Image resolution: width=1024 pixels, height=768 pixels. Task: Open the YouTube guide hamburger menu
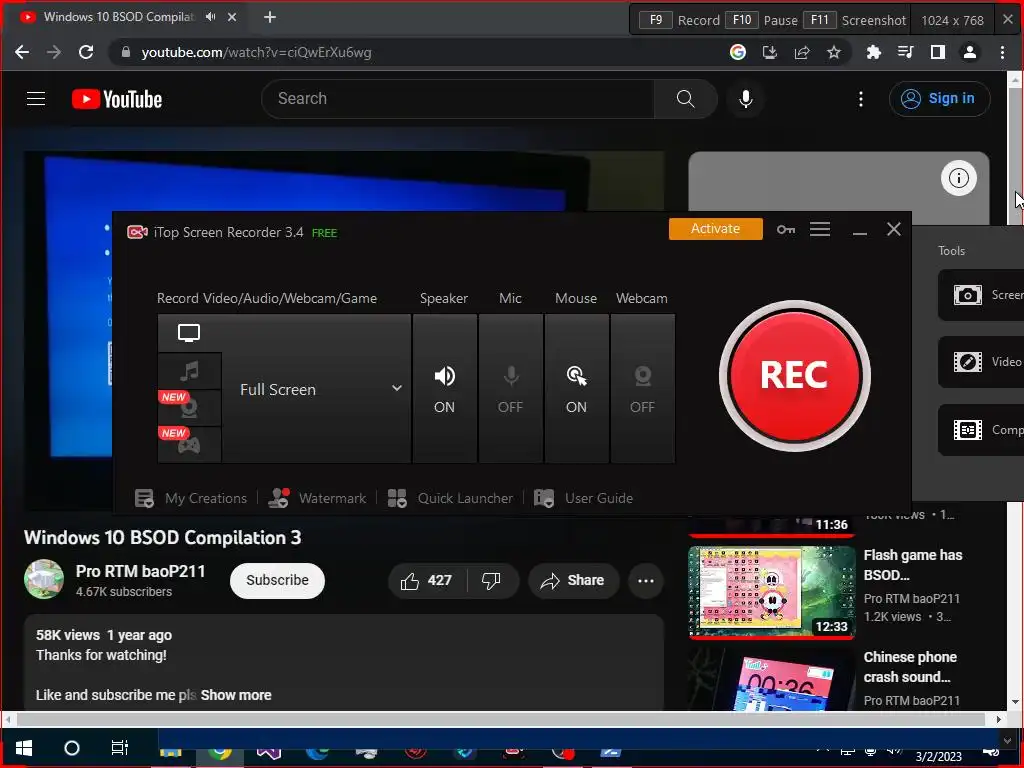(x=36, y=99)
